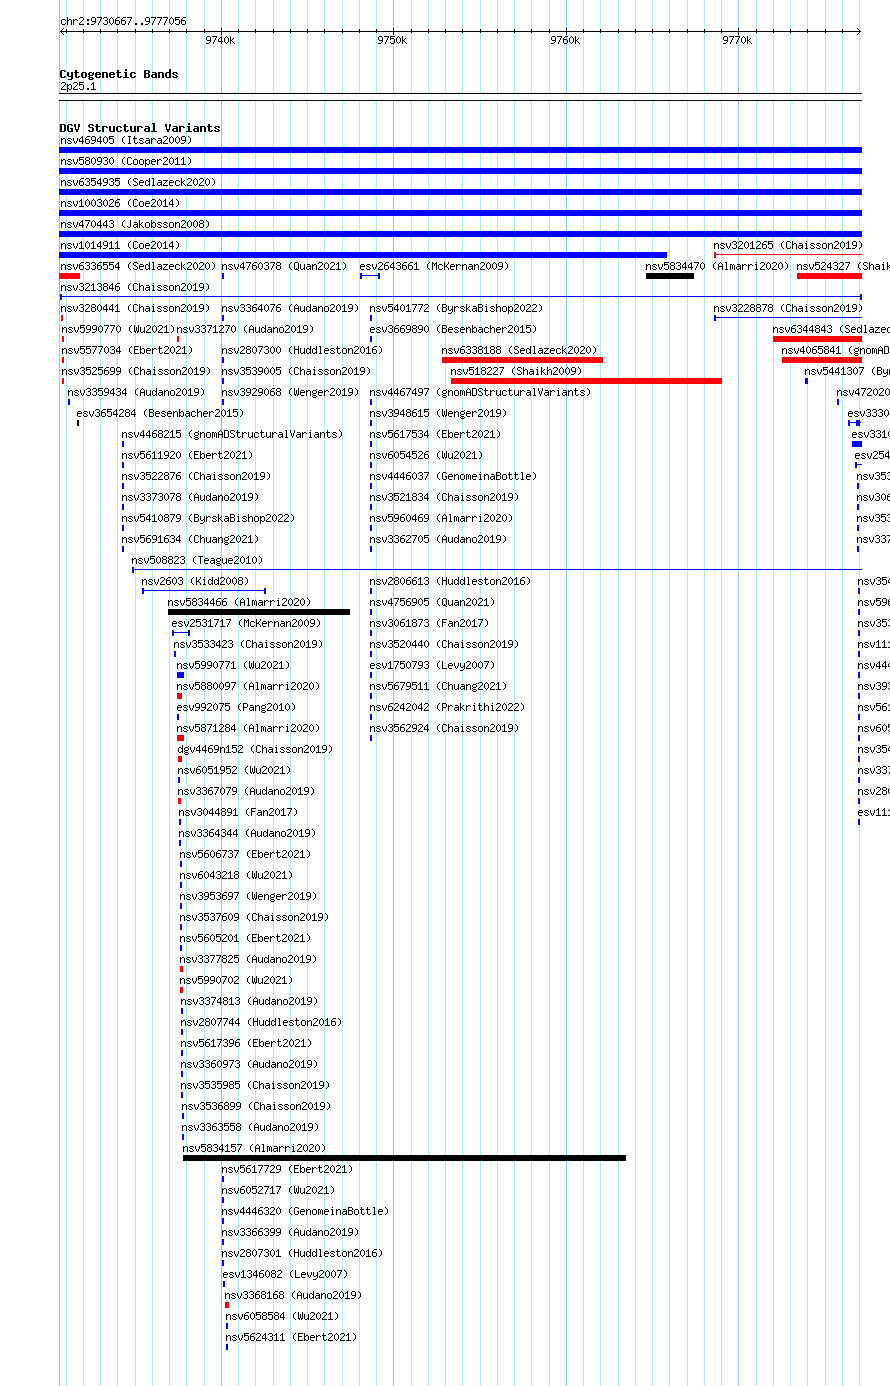Click the 9740k ruler tick label
Screen dimensions: 890x1386
click(x=220, y=40)
